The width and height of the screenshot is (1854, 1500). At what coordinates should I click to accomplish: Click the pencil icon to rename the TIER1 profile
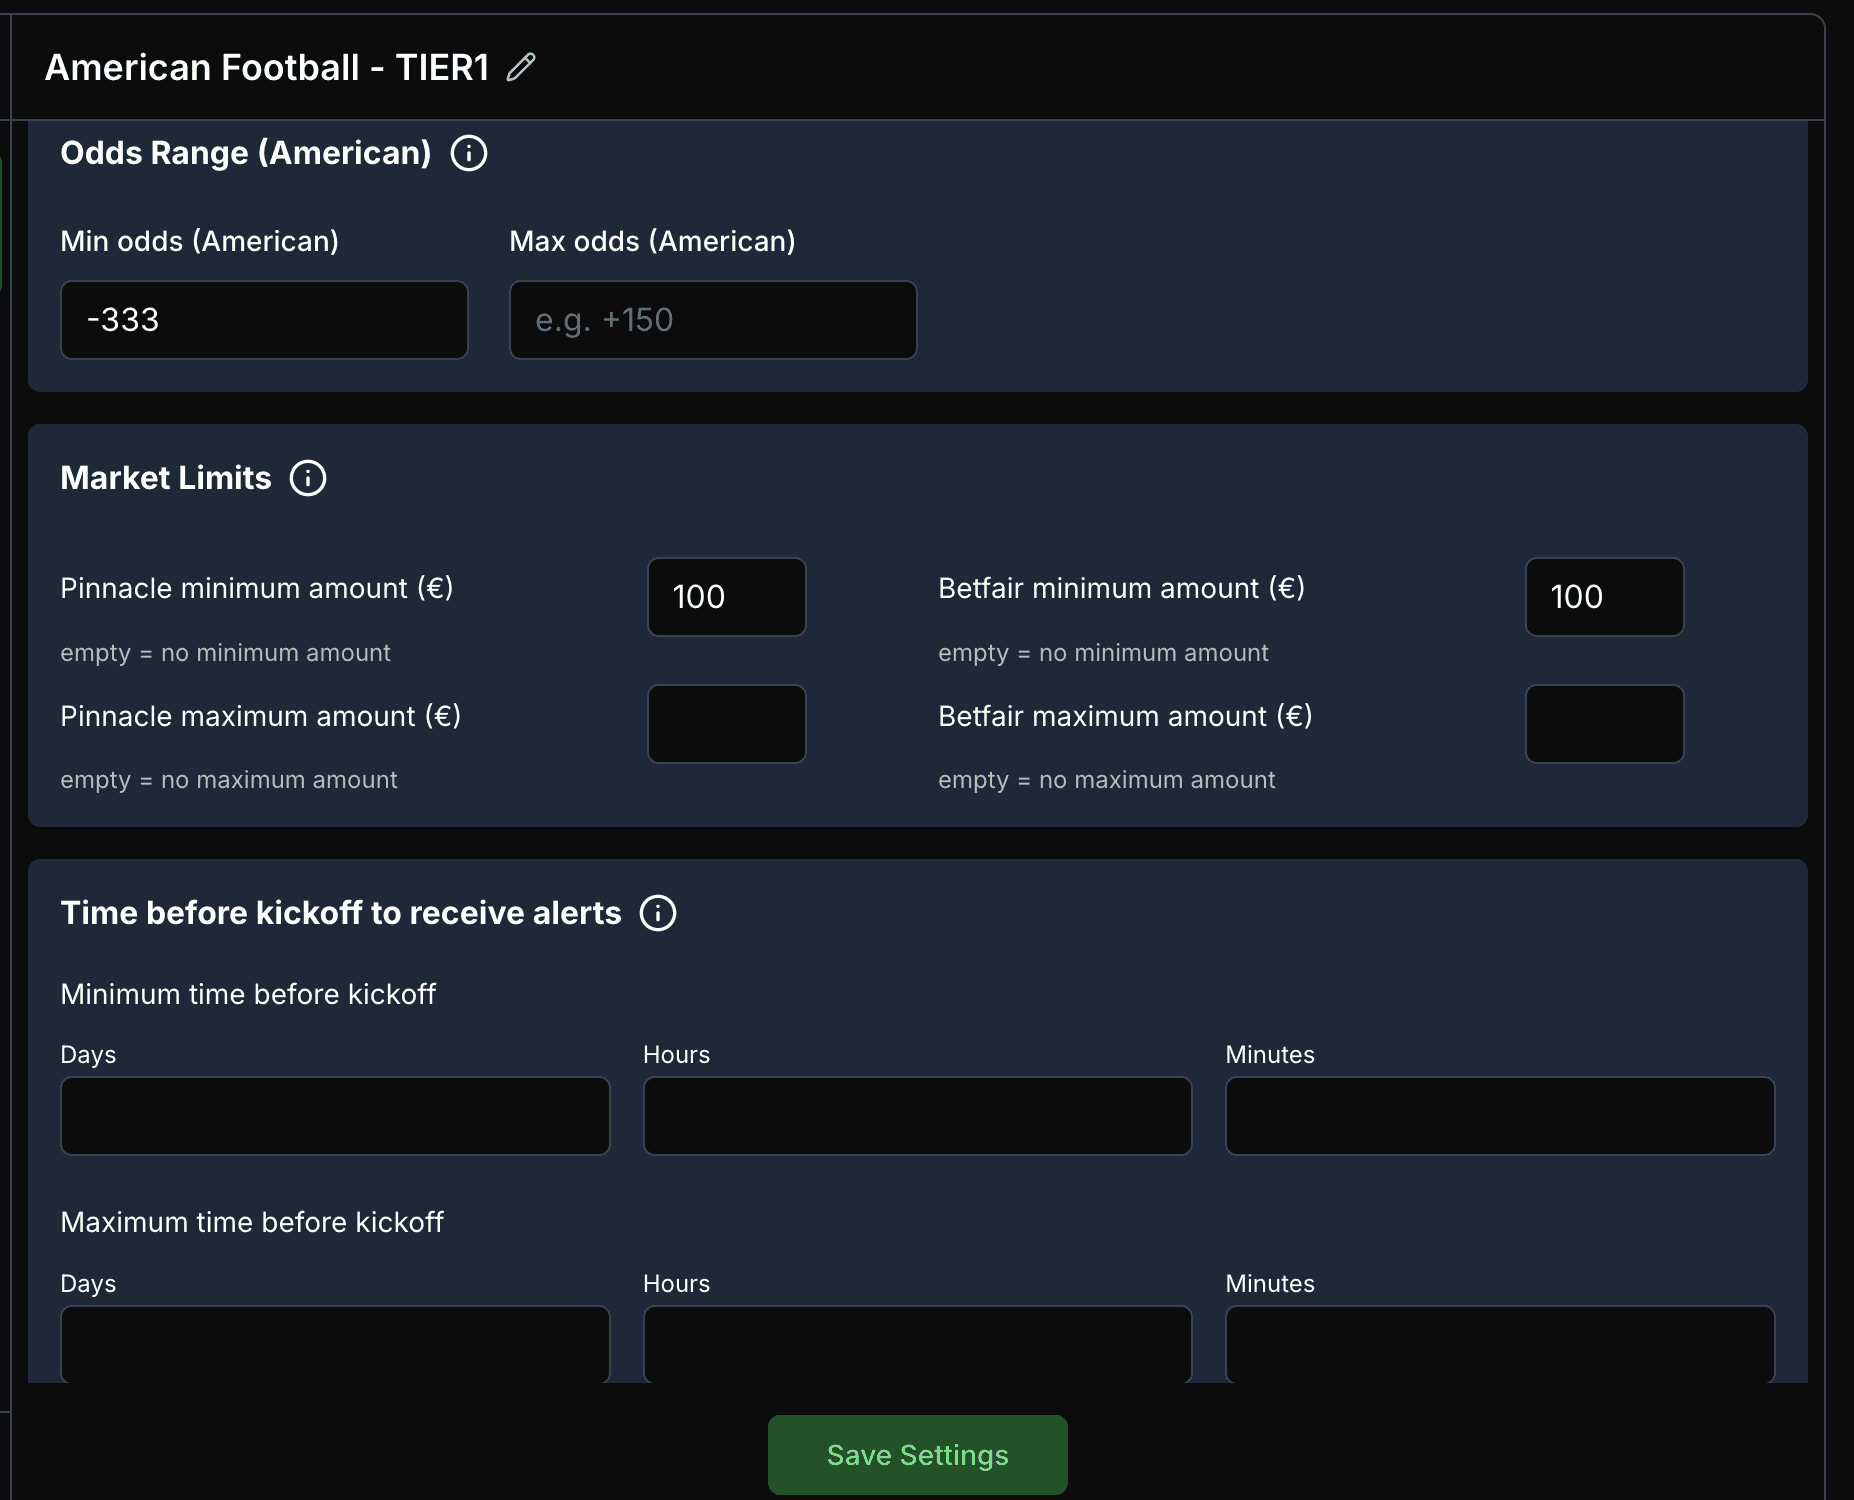pos(520,68)
